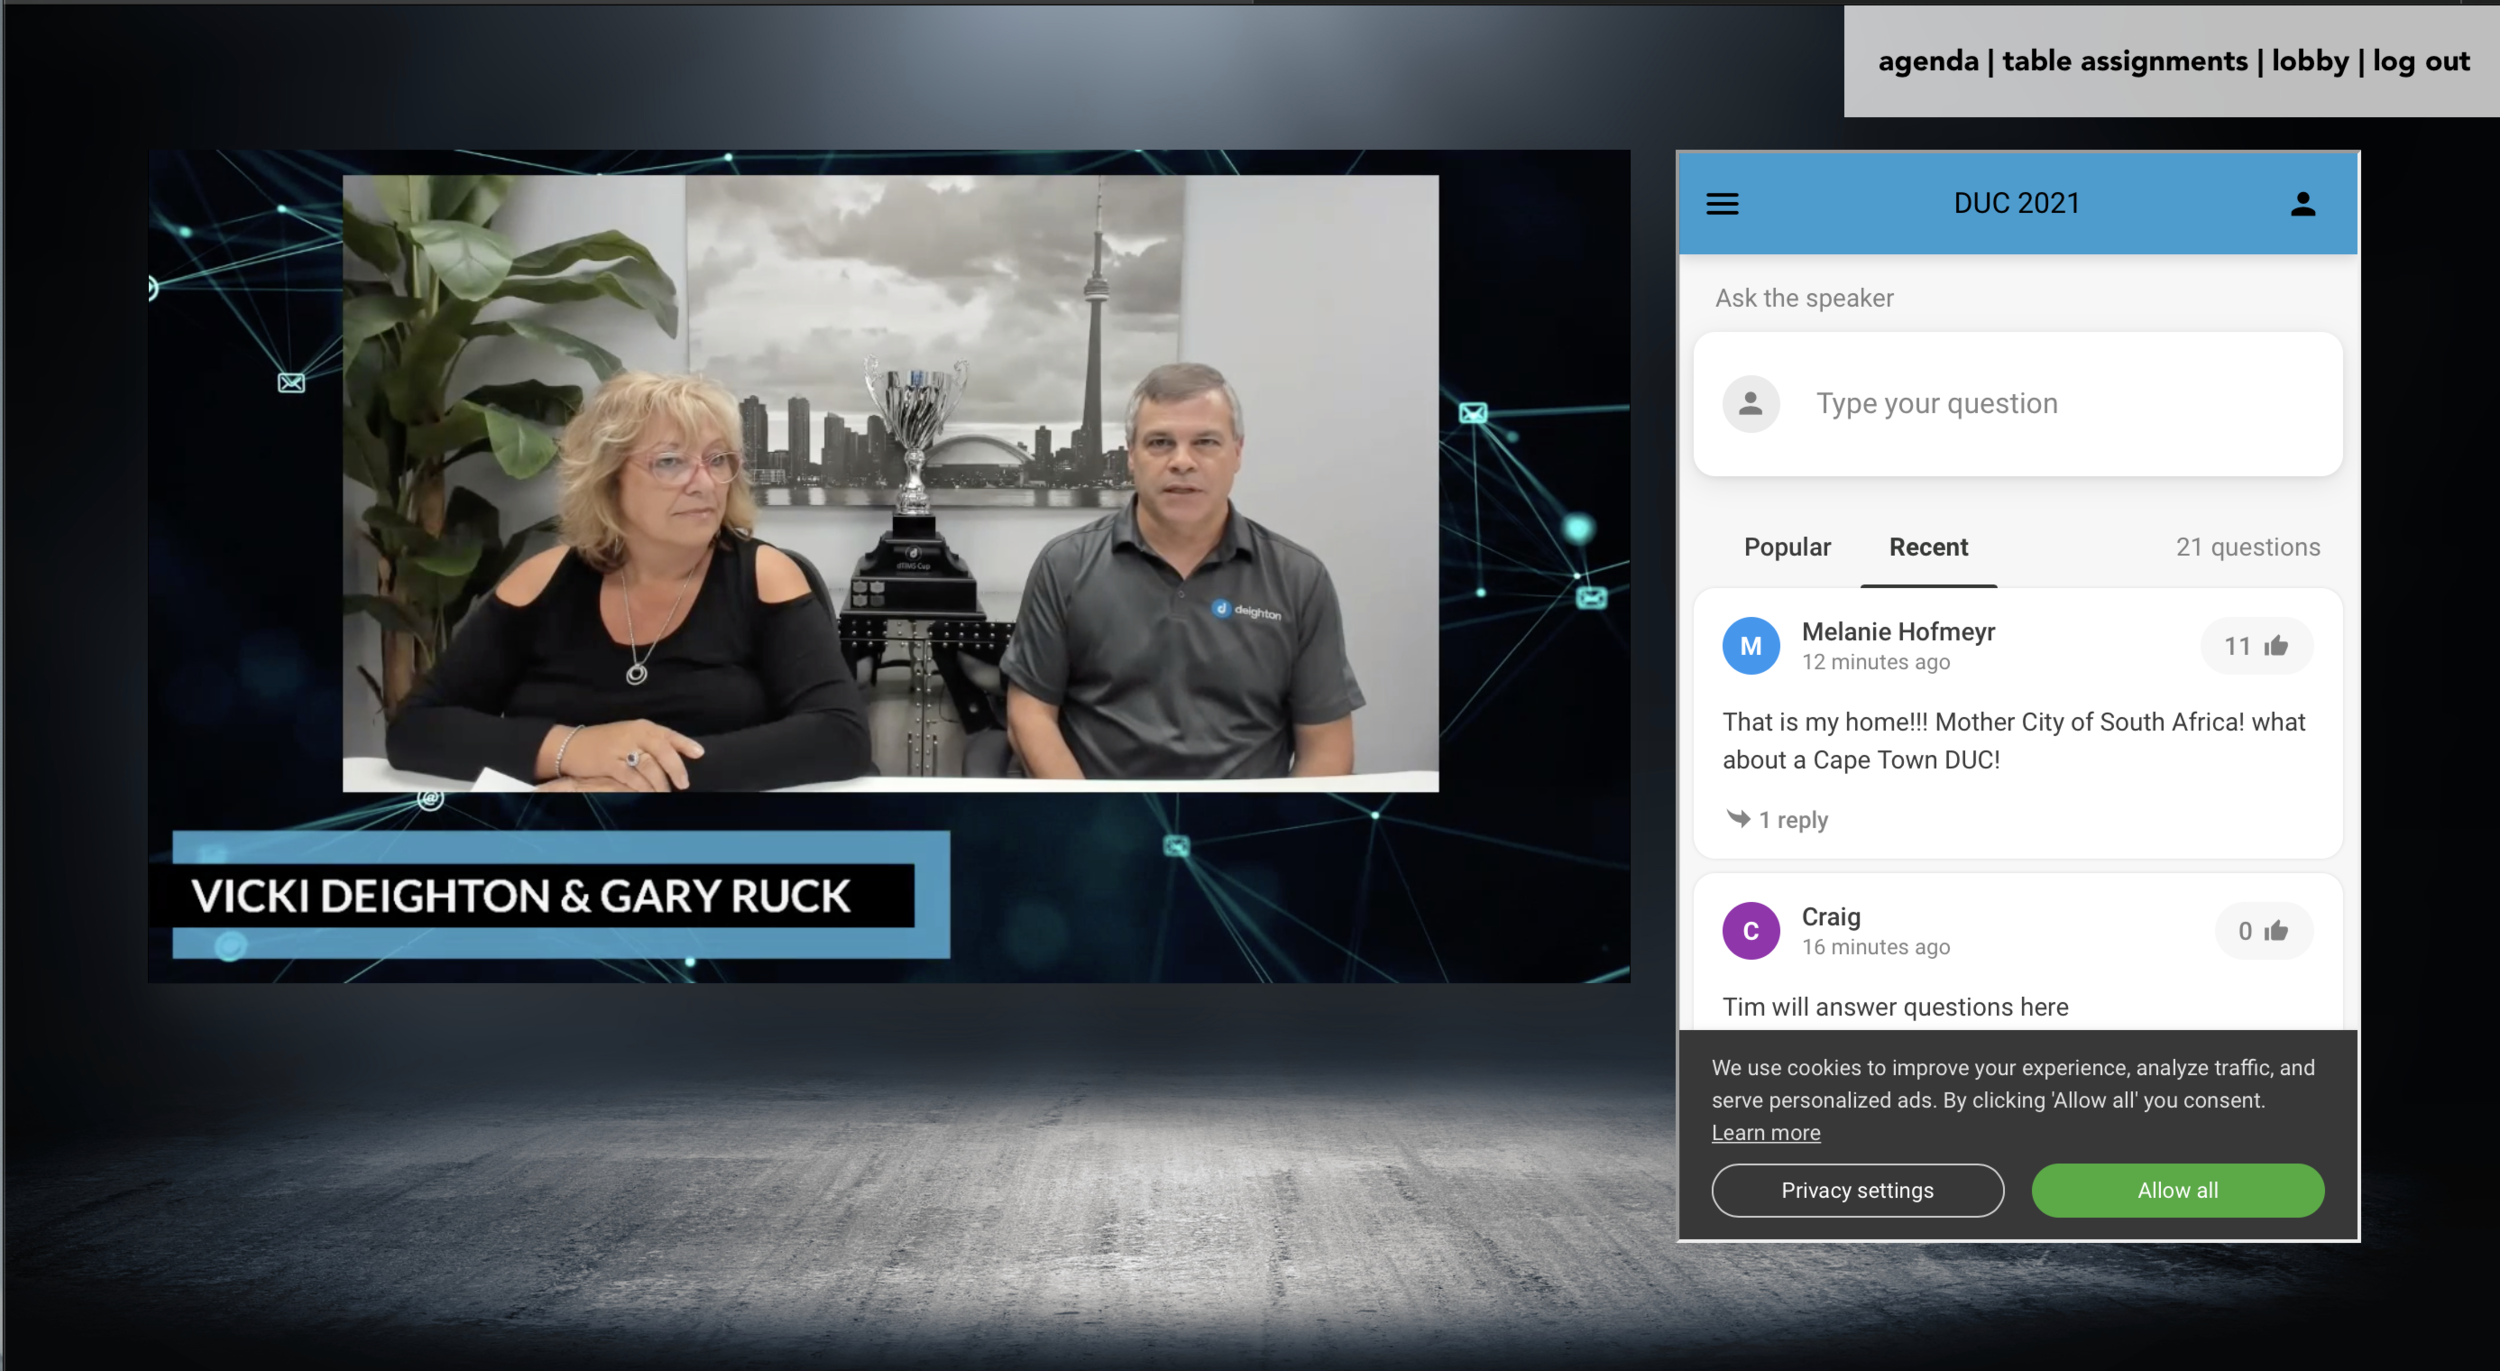The image size is (2500, 1371).
Task: Click the reply arrow icon under Melanie's question
Action: click(x=1738, y=819)
